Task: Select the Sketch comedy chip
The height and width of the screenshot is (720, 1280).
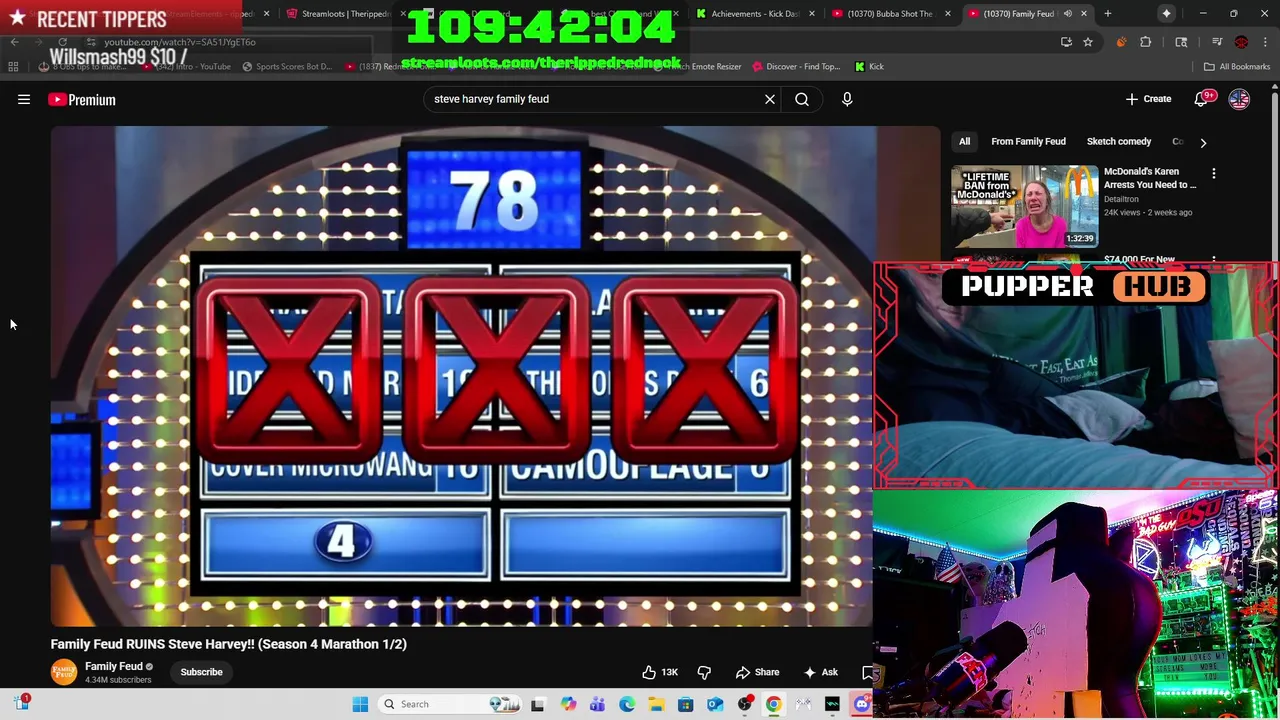Action: (1118, 142)
